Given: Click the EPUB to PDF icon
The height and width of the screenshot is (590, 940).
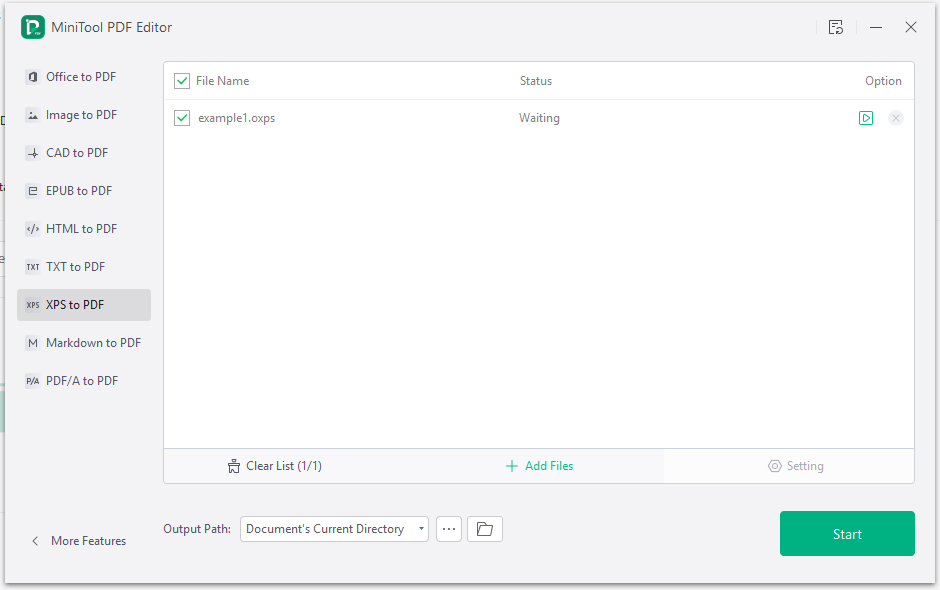Looking at the screenshot, I should [x=33, y=191].
